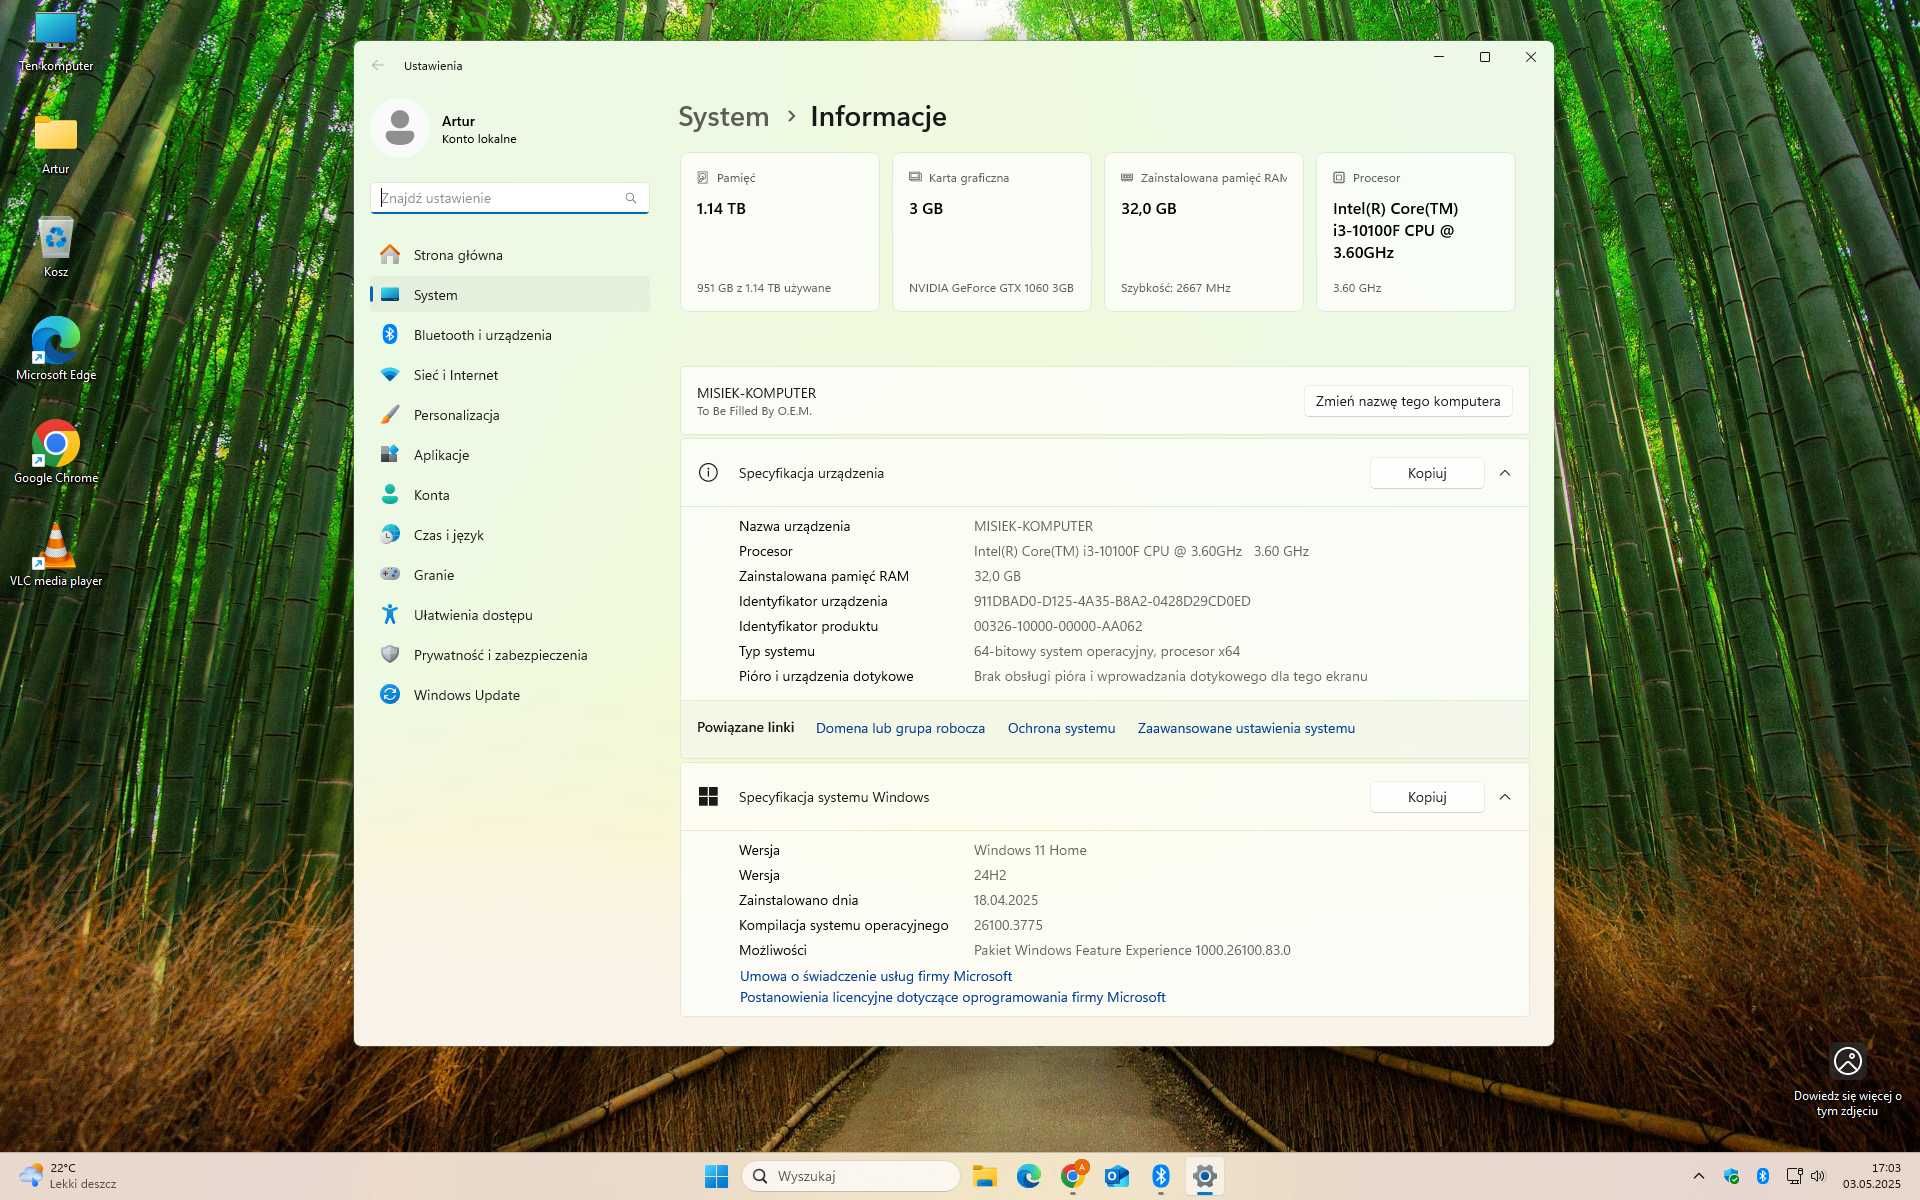This screenshot has height=1200, width=1920.
Task: Focus the Znajdź ustawienie search box
Action: 509,198
